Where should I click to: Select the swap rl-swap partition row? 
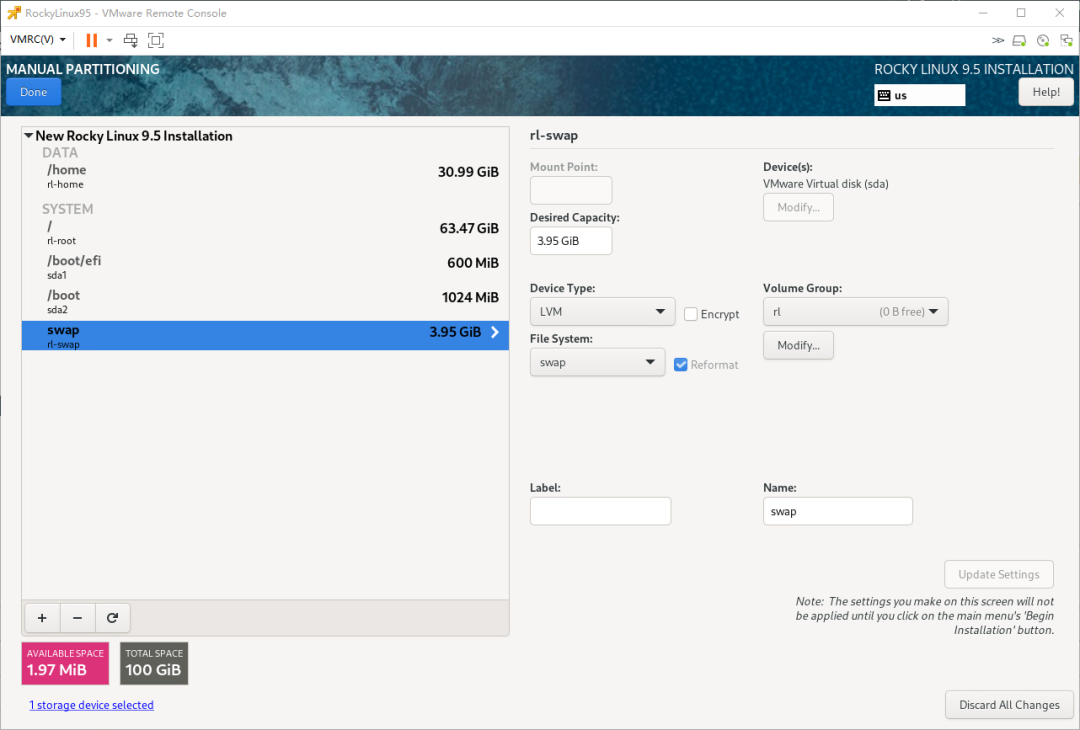pyautogui.click(x=265, y=335)
